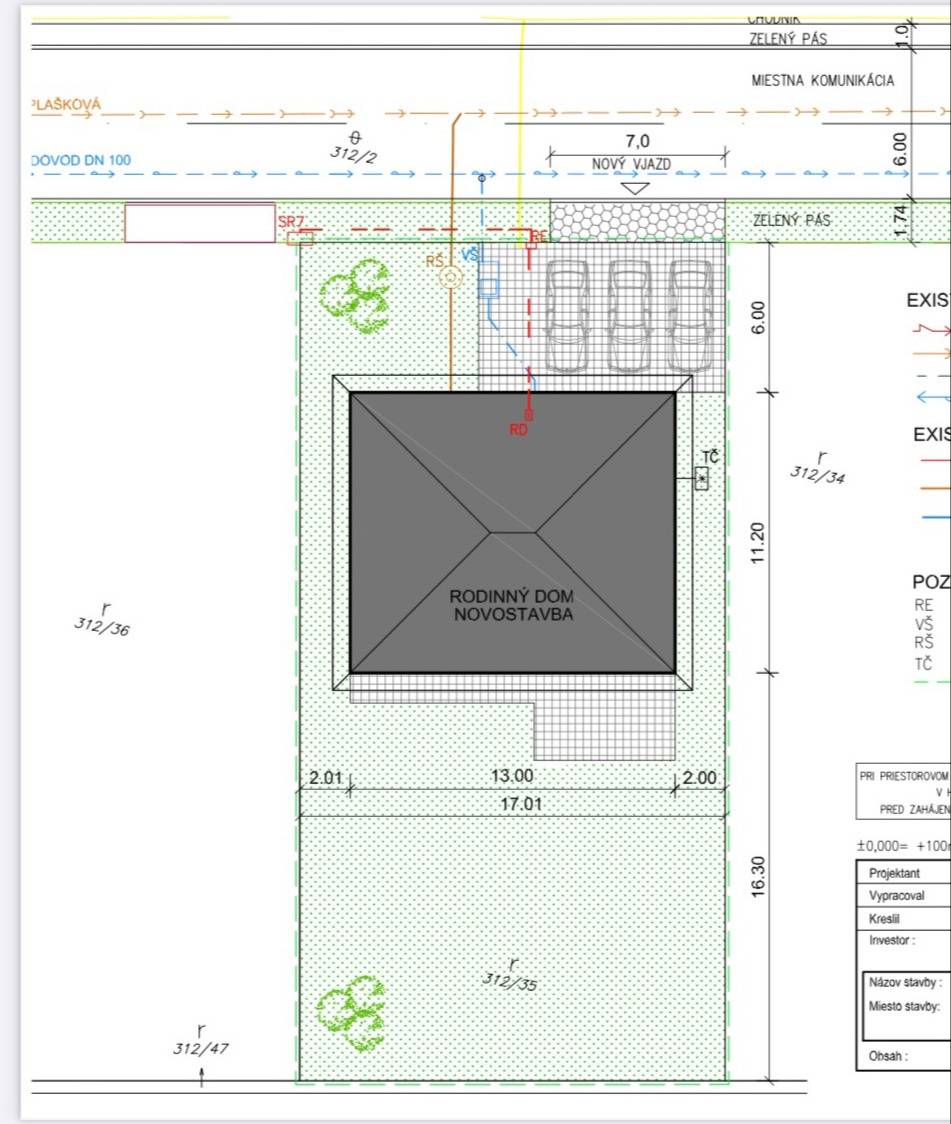Image resolution: width=951 pixels, height=1124 pixels.
Task: Select the MIESTNA KOMUNIKÁCIA label
Action: click(823, 80)
